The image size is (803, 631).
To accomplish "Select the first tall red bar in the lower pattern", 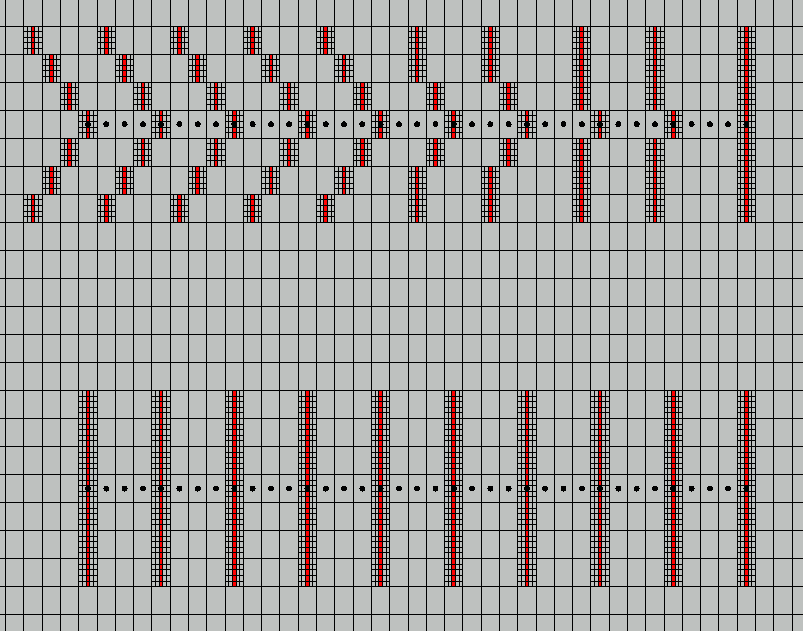I will (x=88, y=489).
